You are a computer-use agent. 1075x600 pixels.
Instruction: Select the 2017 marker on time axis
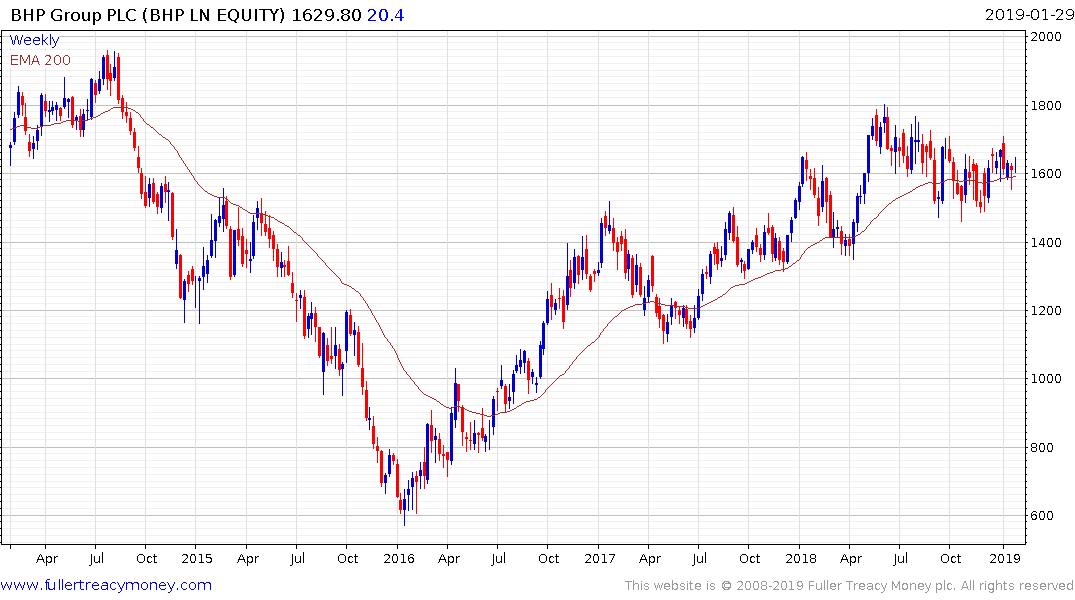pos(600,559)
